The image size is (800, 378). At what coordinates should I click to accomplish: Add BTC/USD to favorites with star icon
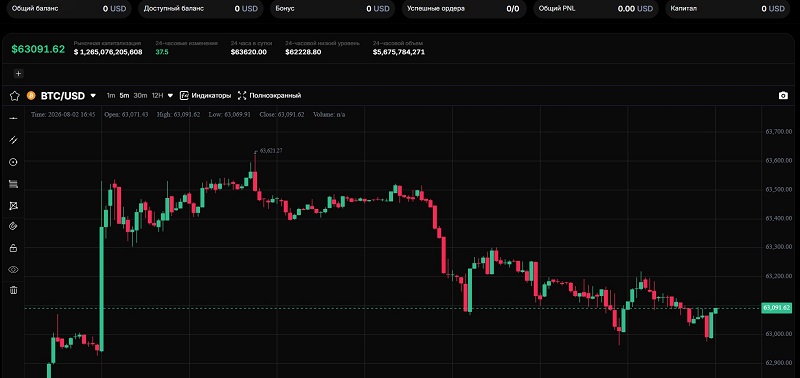[14, 95]
